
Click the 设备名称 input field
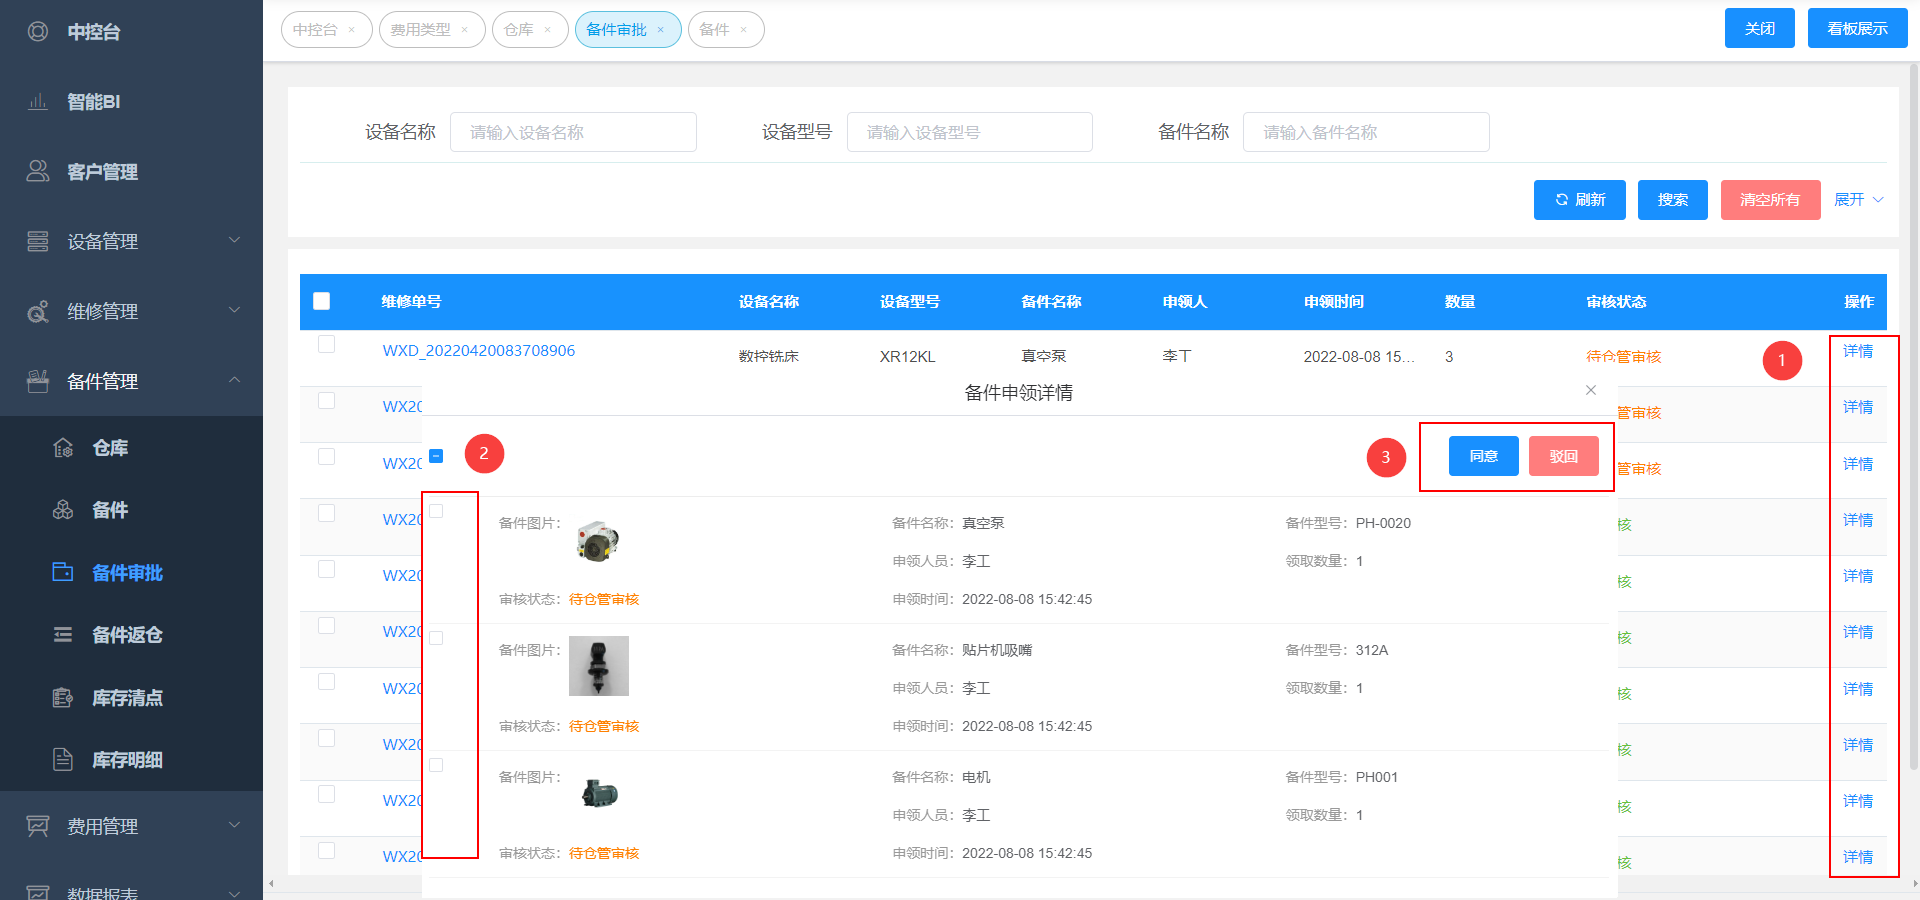[573, 132]
